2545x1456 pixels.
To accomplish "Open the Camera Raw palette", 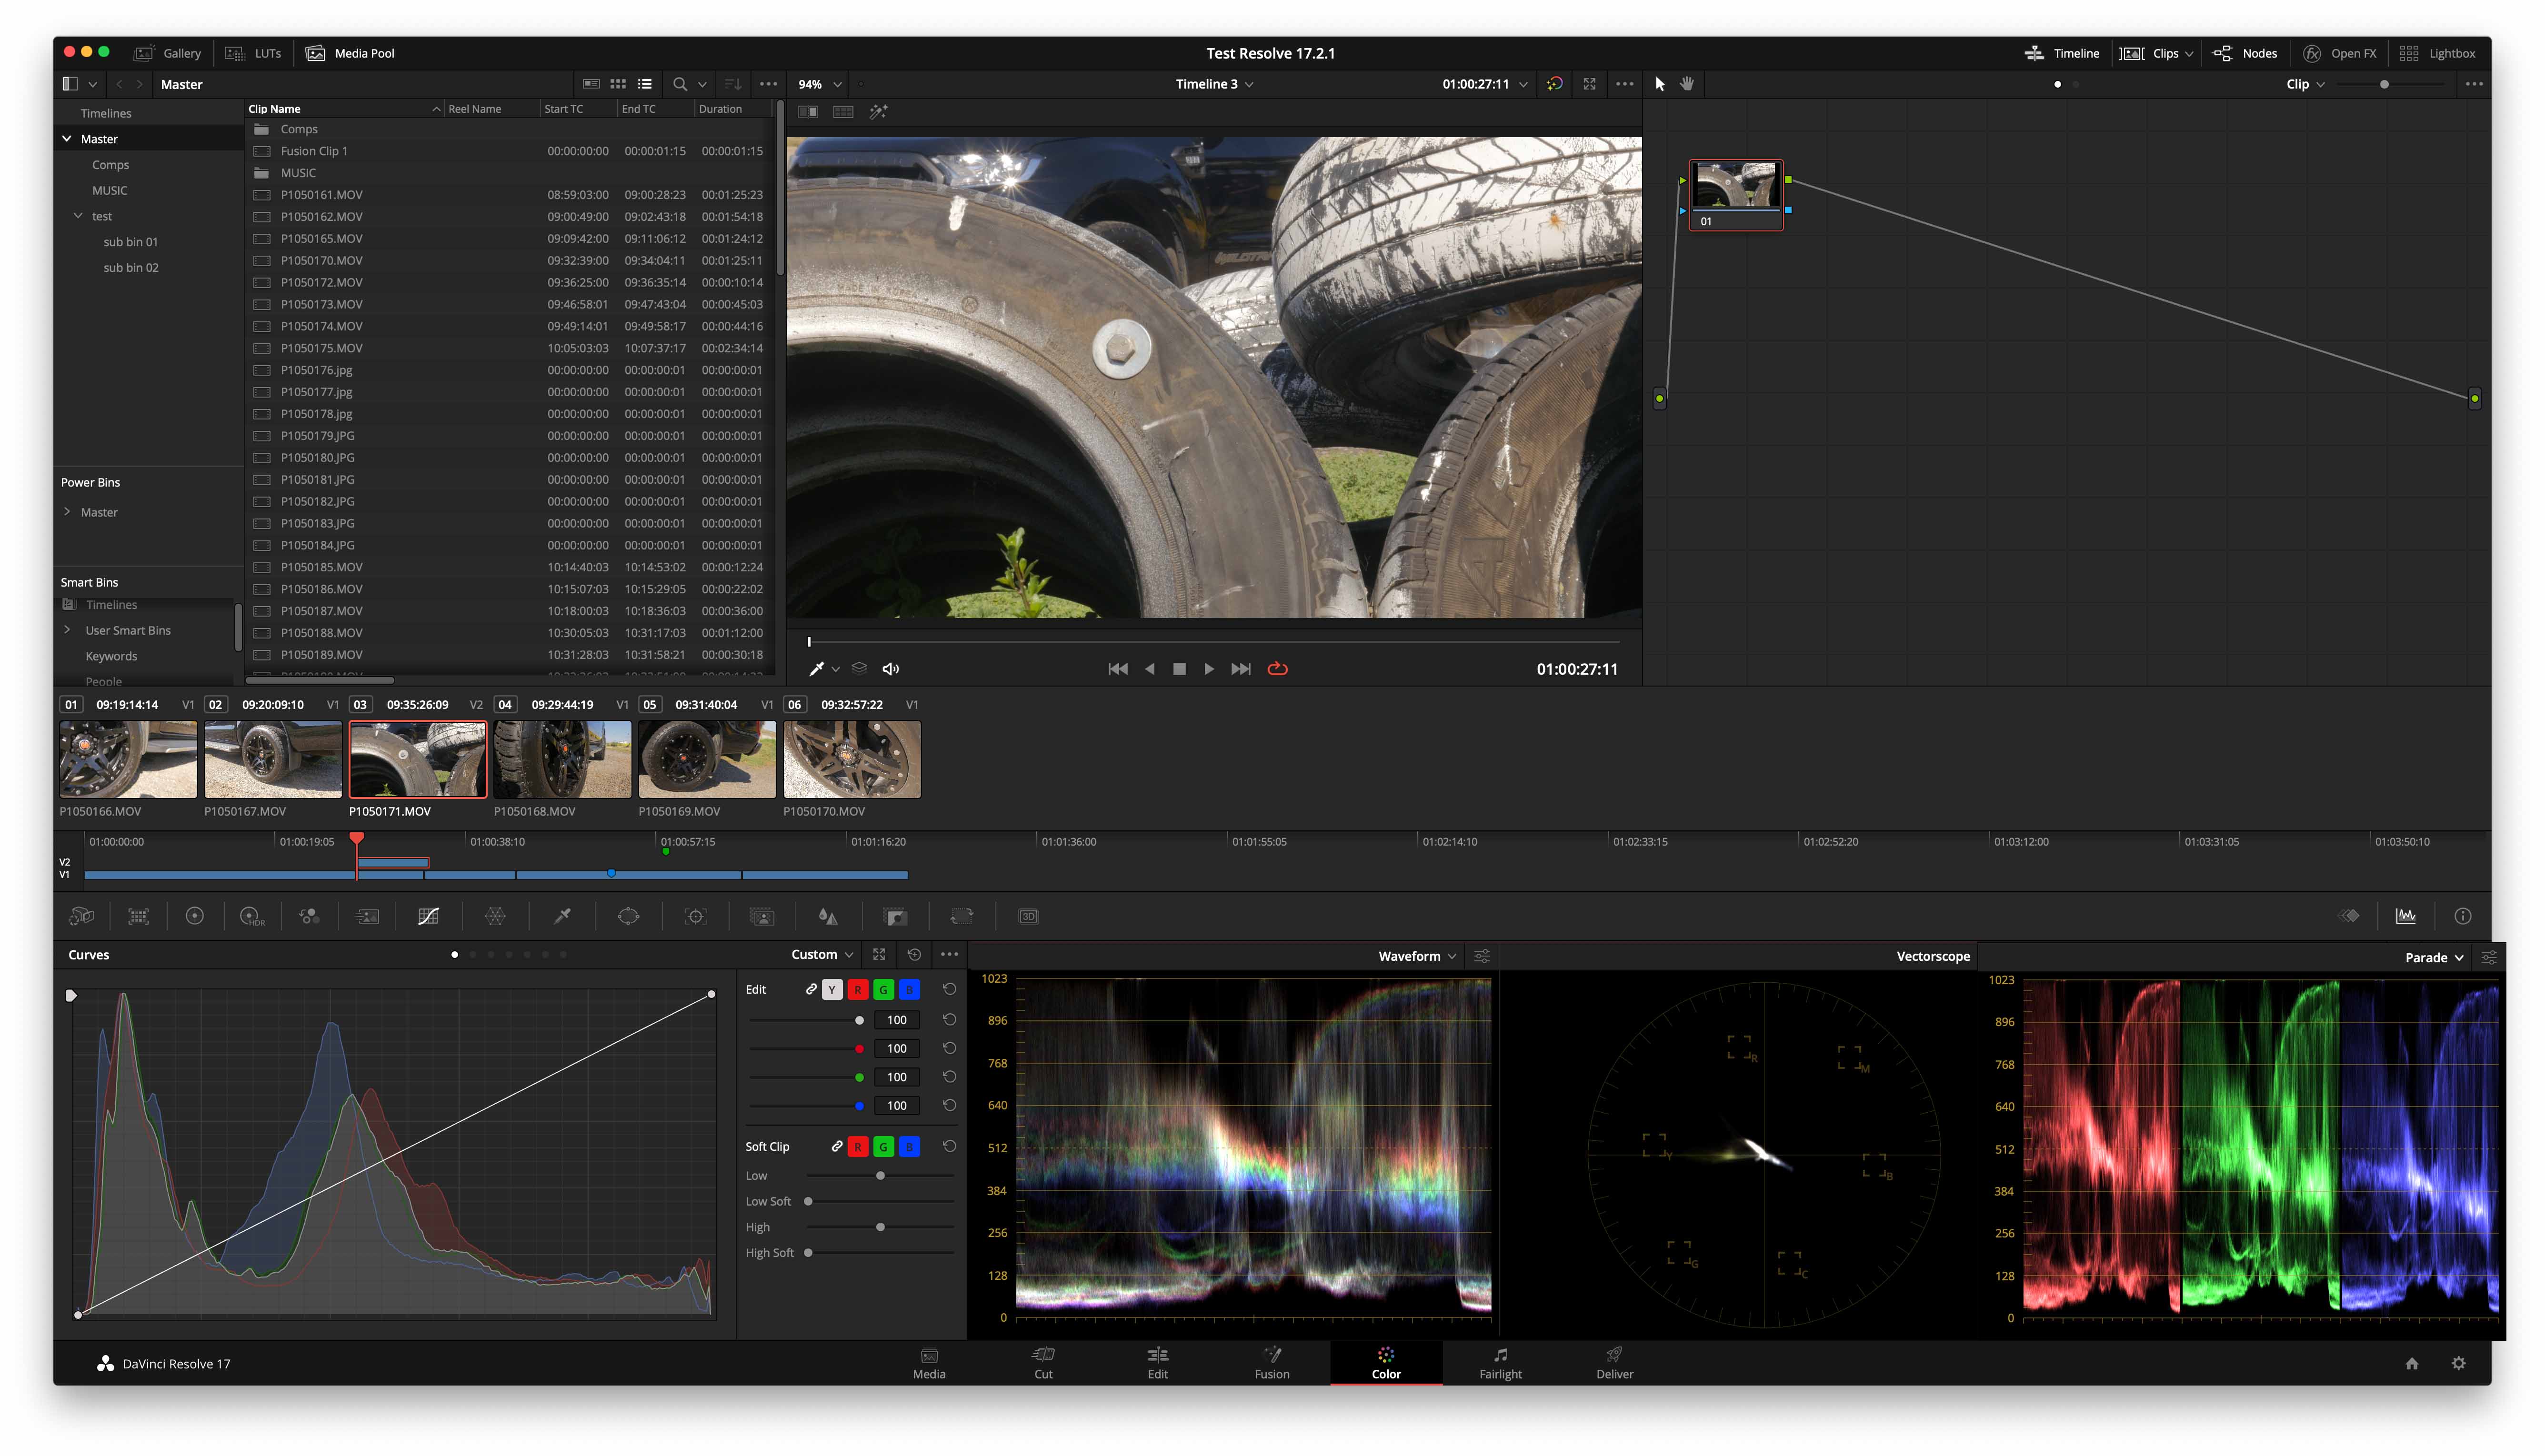I will (x=81, y=916).
